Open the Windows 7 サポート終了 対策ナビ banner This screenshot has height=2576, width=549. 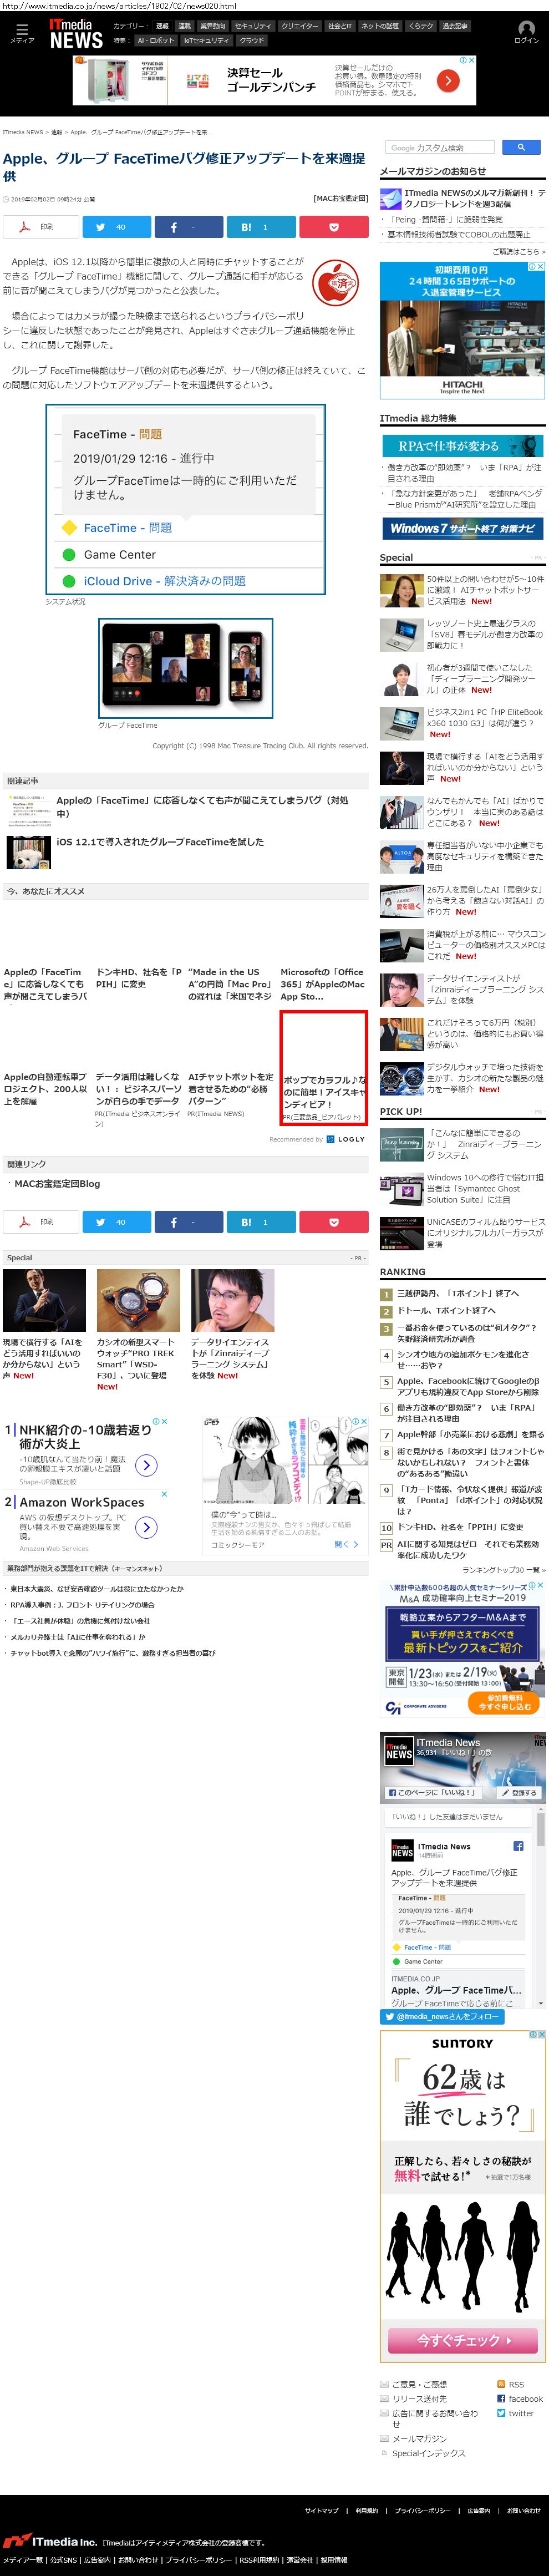coord(462,528)
